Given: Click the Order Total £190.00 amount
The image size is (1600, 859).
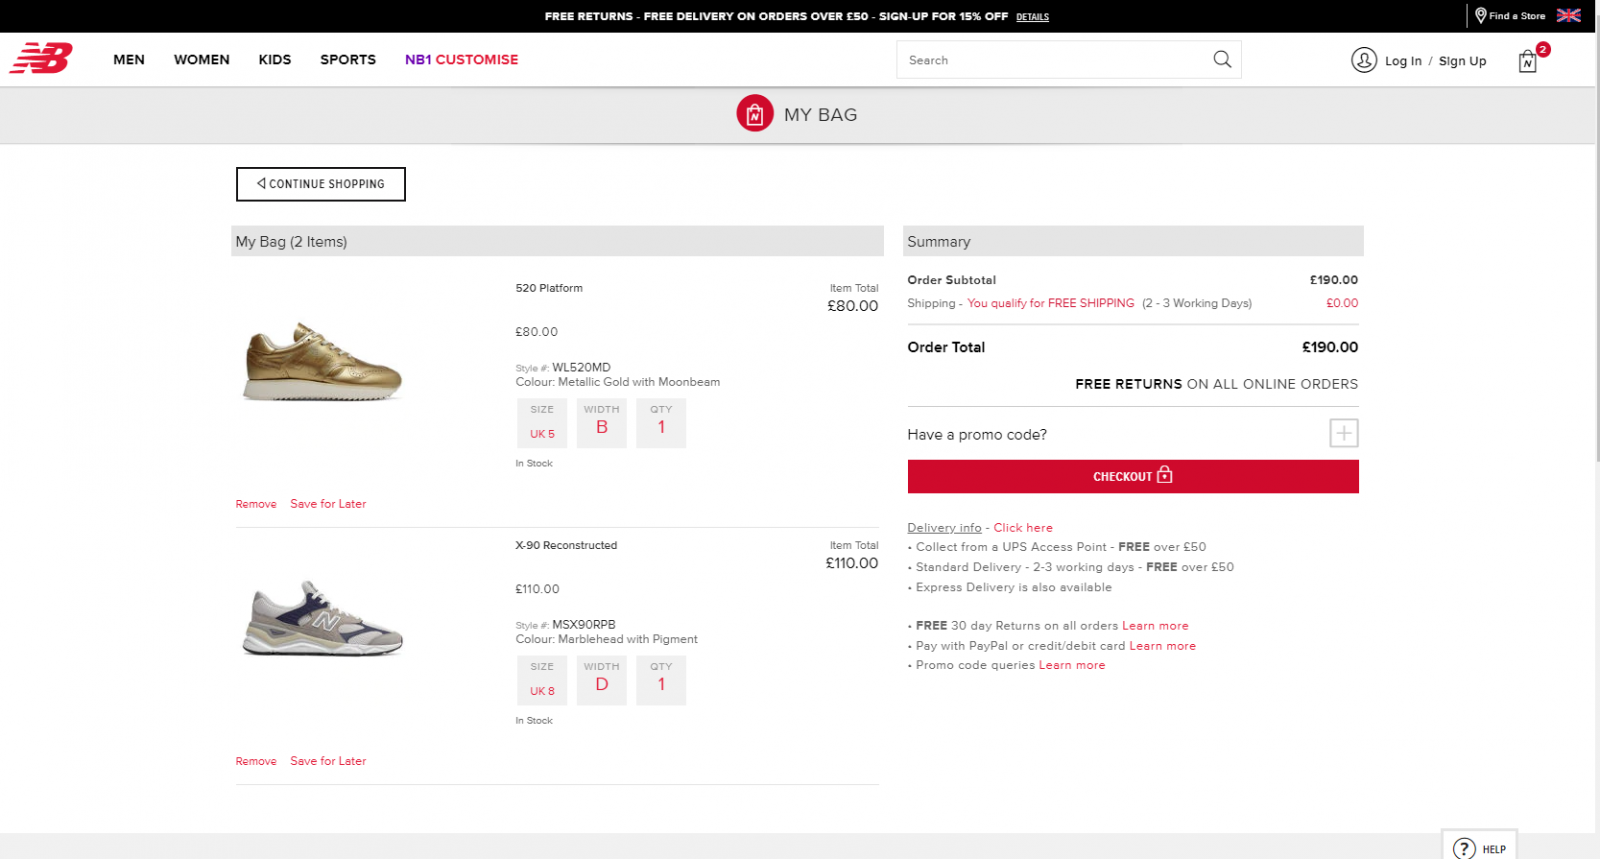Looking at the screenshot, I should click(x=1330, y=347).
